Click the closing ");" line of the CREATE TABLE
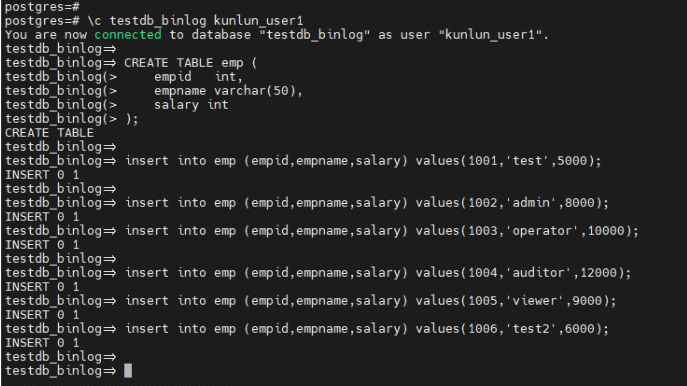687x386 pixels. pos(132,119)
